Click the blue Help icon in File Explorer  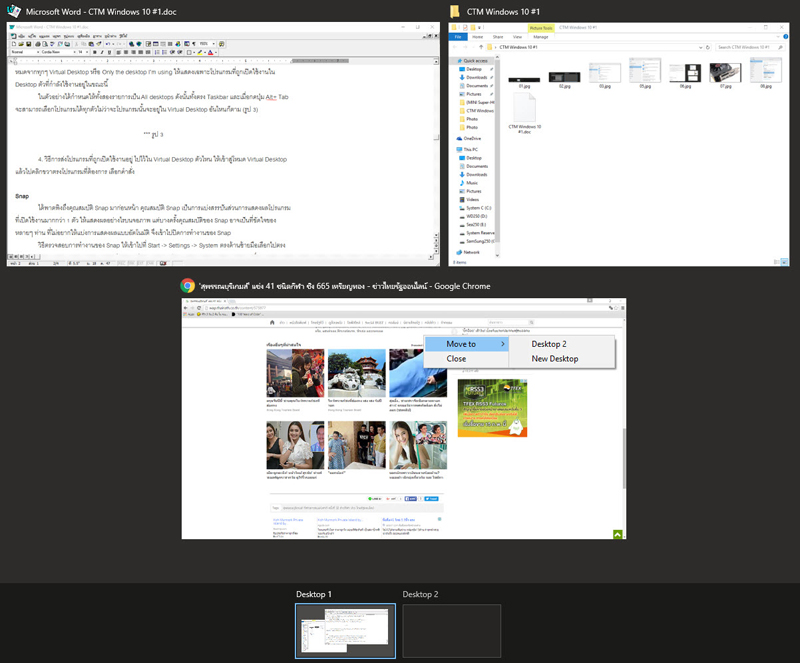tap(785, 37)
